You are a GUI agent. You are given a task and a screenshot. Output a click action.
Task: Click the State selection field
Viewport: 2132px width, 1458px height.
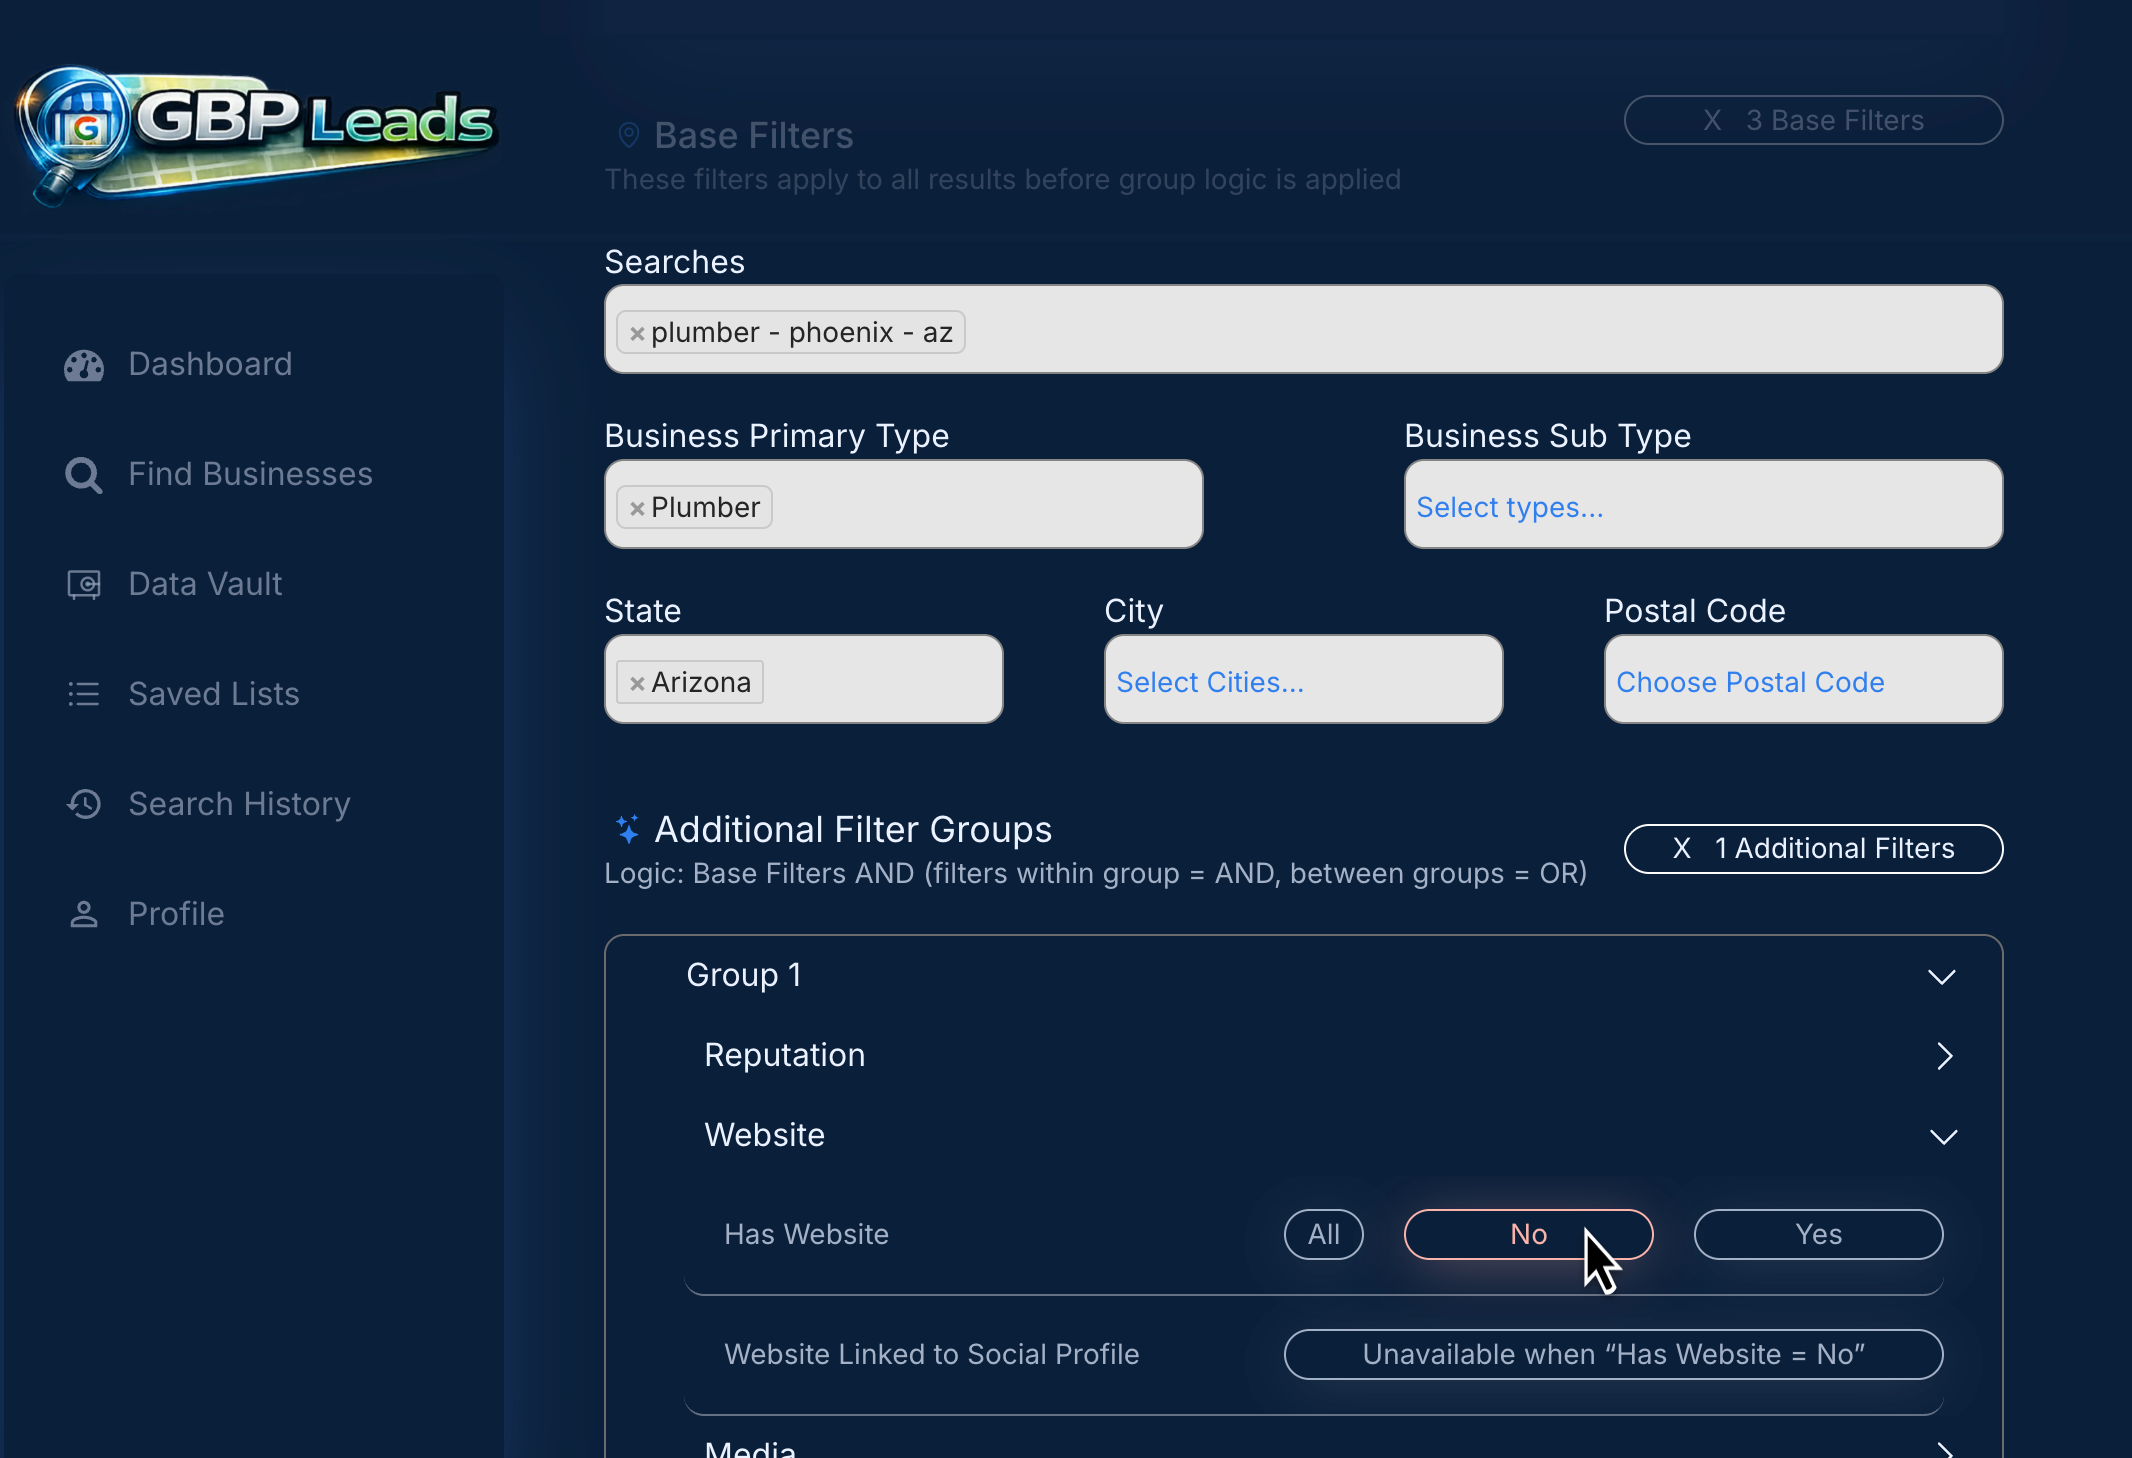coord(803,679)
